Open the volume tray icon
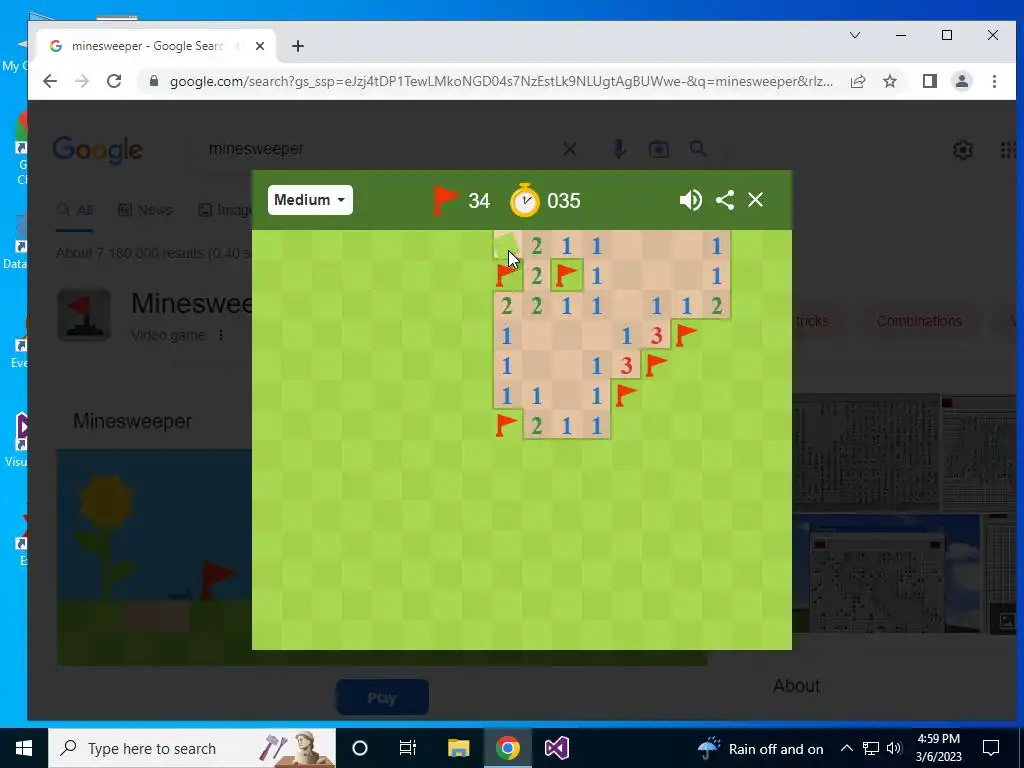This screenshot has width=1024, height=768. (x=894, y=748)
